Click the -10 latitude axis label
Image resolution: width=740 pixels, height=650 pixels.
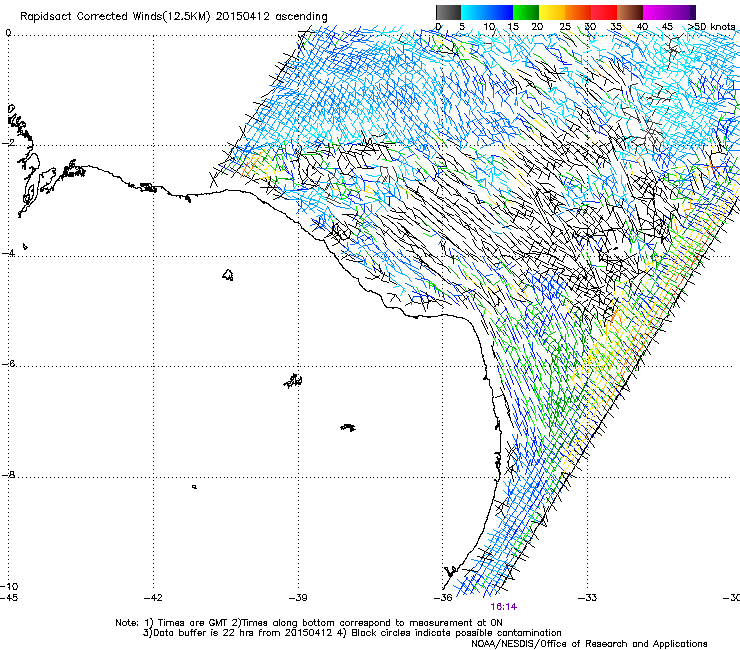point(9,587)
